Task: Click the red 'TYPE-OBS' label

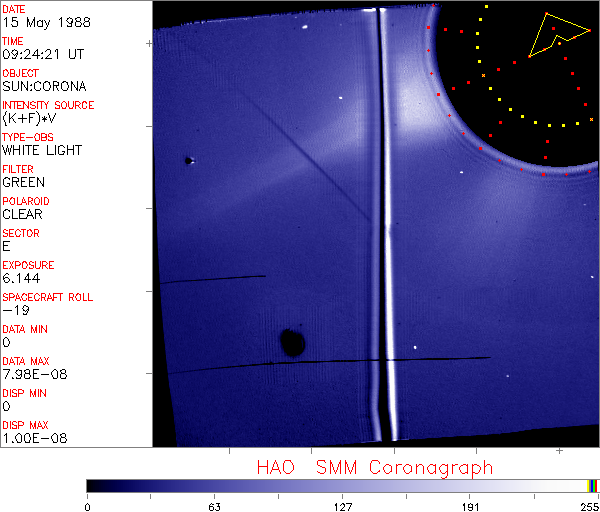Action: (28, 137)
